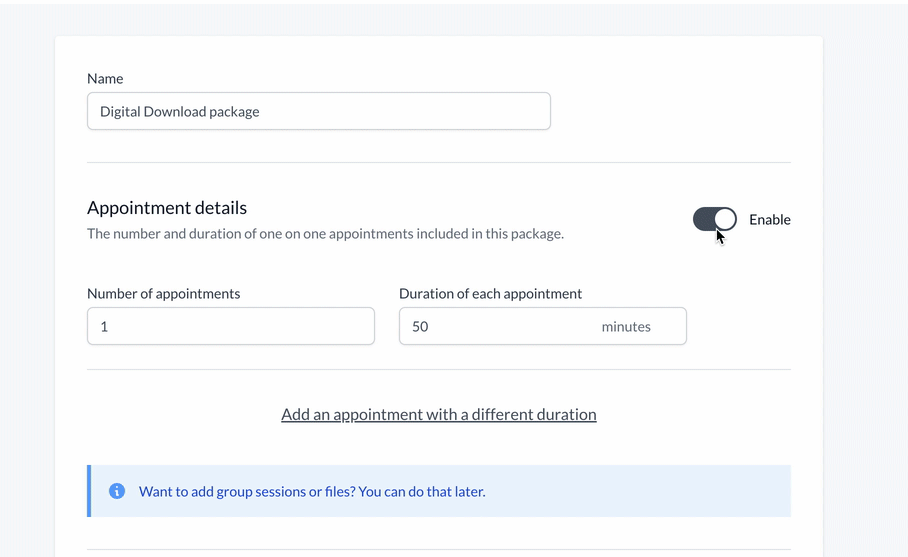
Task: Click the Duration of each appointment label
Action: 490,294
